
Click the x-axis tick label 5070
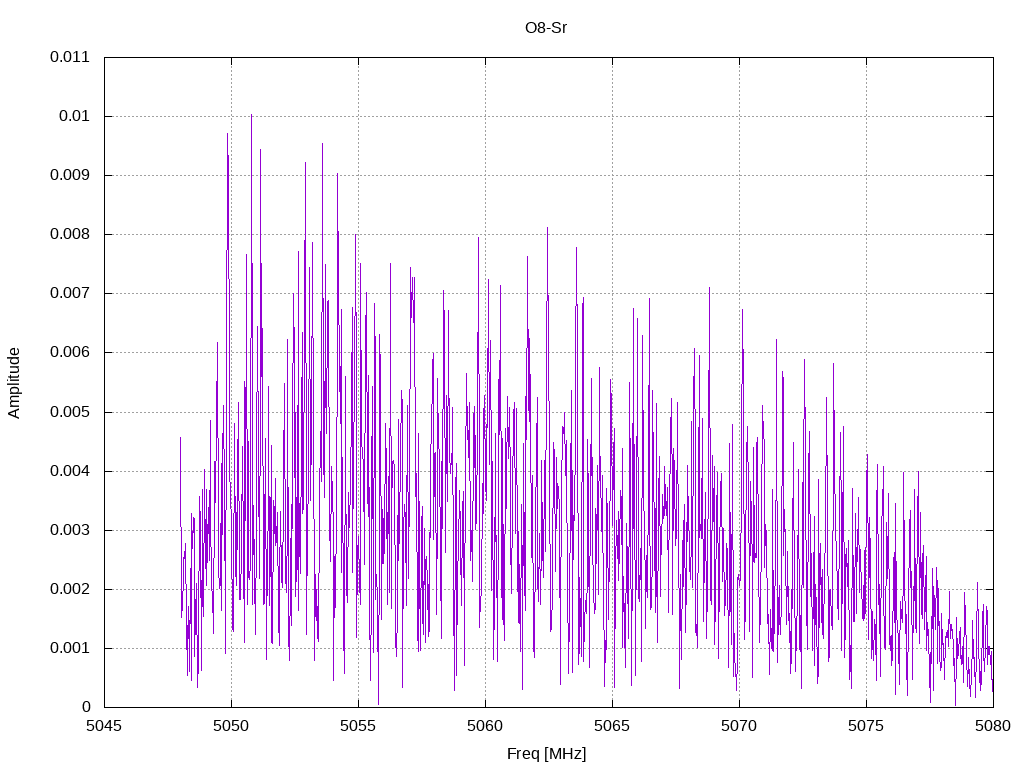pyautogui.click(x=739, y=726)
